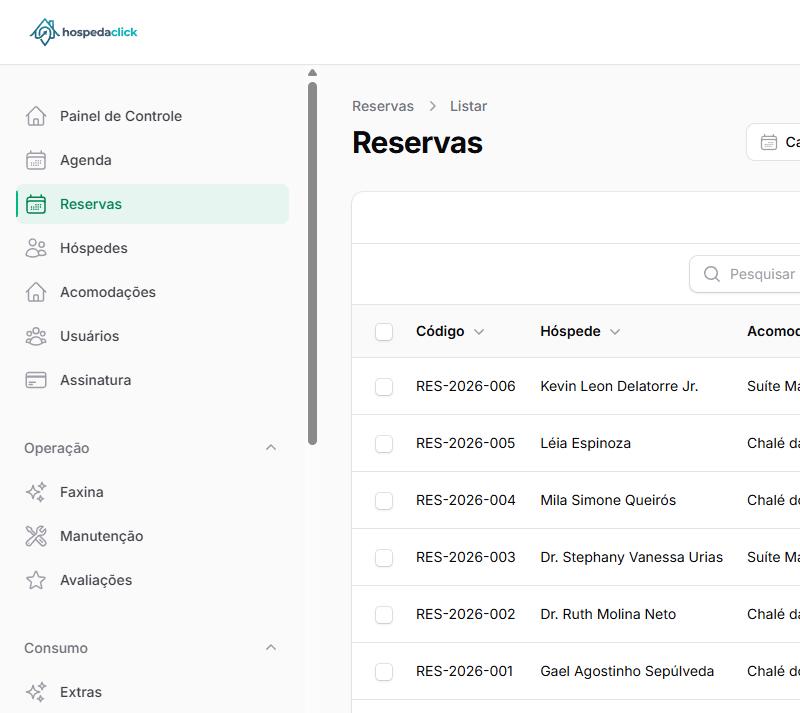Click the Acomodações house icon
The width and height of the screenshot is (800, 713).
point(36,292)
